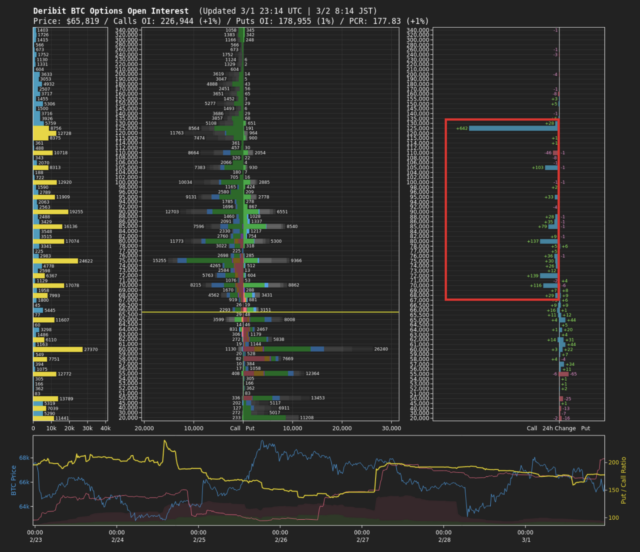The width and height of the screenshot is (640, 552).
Task: Click the yellow bar labeled 19255
Action: (50, 212)
